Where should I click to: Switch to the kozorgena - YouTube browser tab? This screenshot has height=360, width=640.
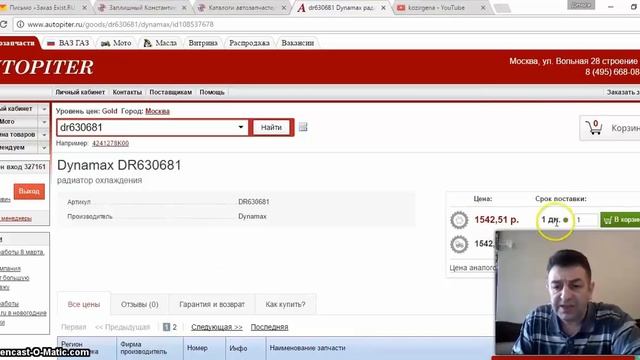click(x=436, y=8)
